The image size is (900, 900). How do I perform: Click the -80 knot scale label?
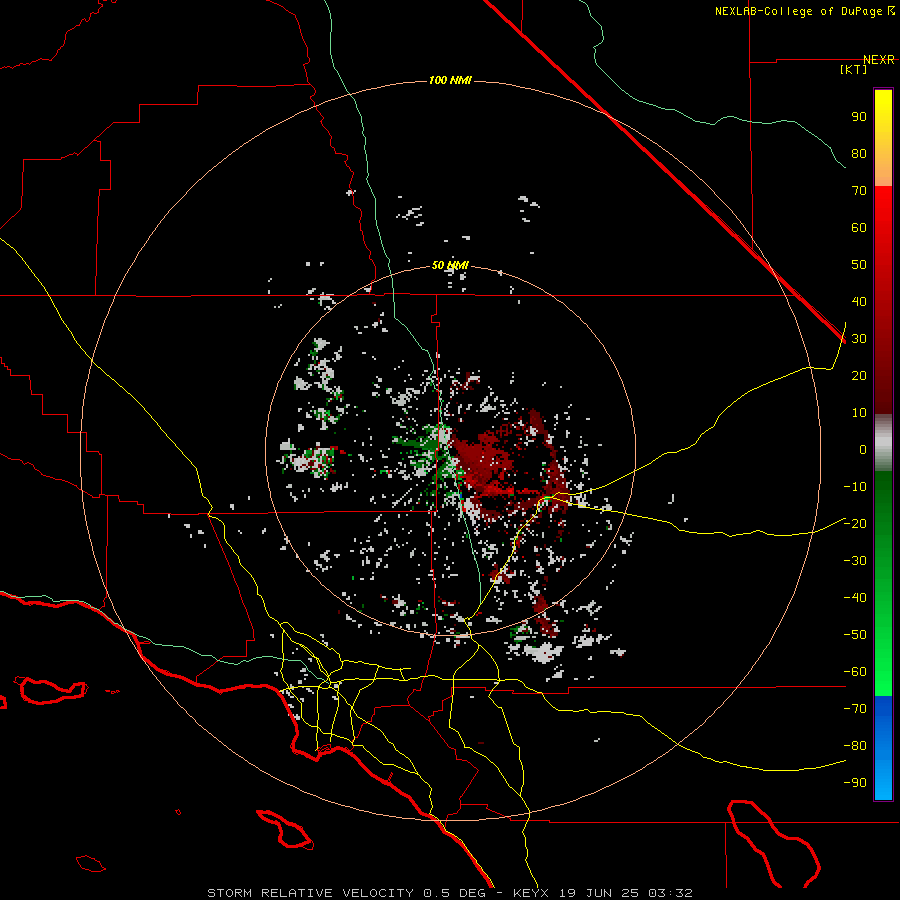click(x=855, y=746)
